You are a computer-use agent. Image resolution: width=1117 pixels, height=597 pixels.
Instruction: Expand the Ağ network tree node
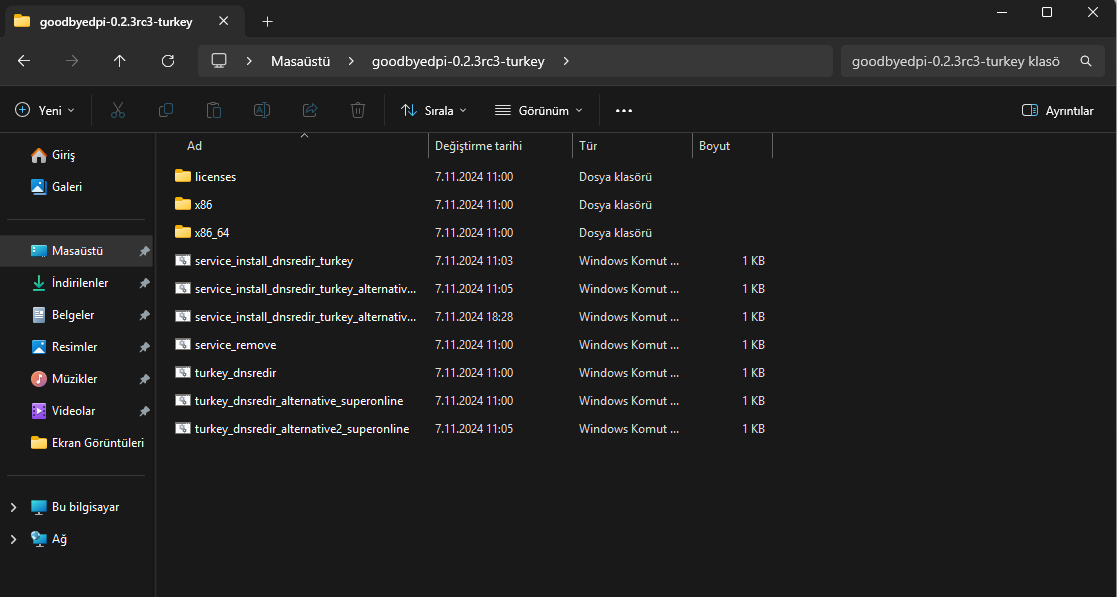[13, 539]
